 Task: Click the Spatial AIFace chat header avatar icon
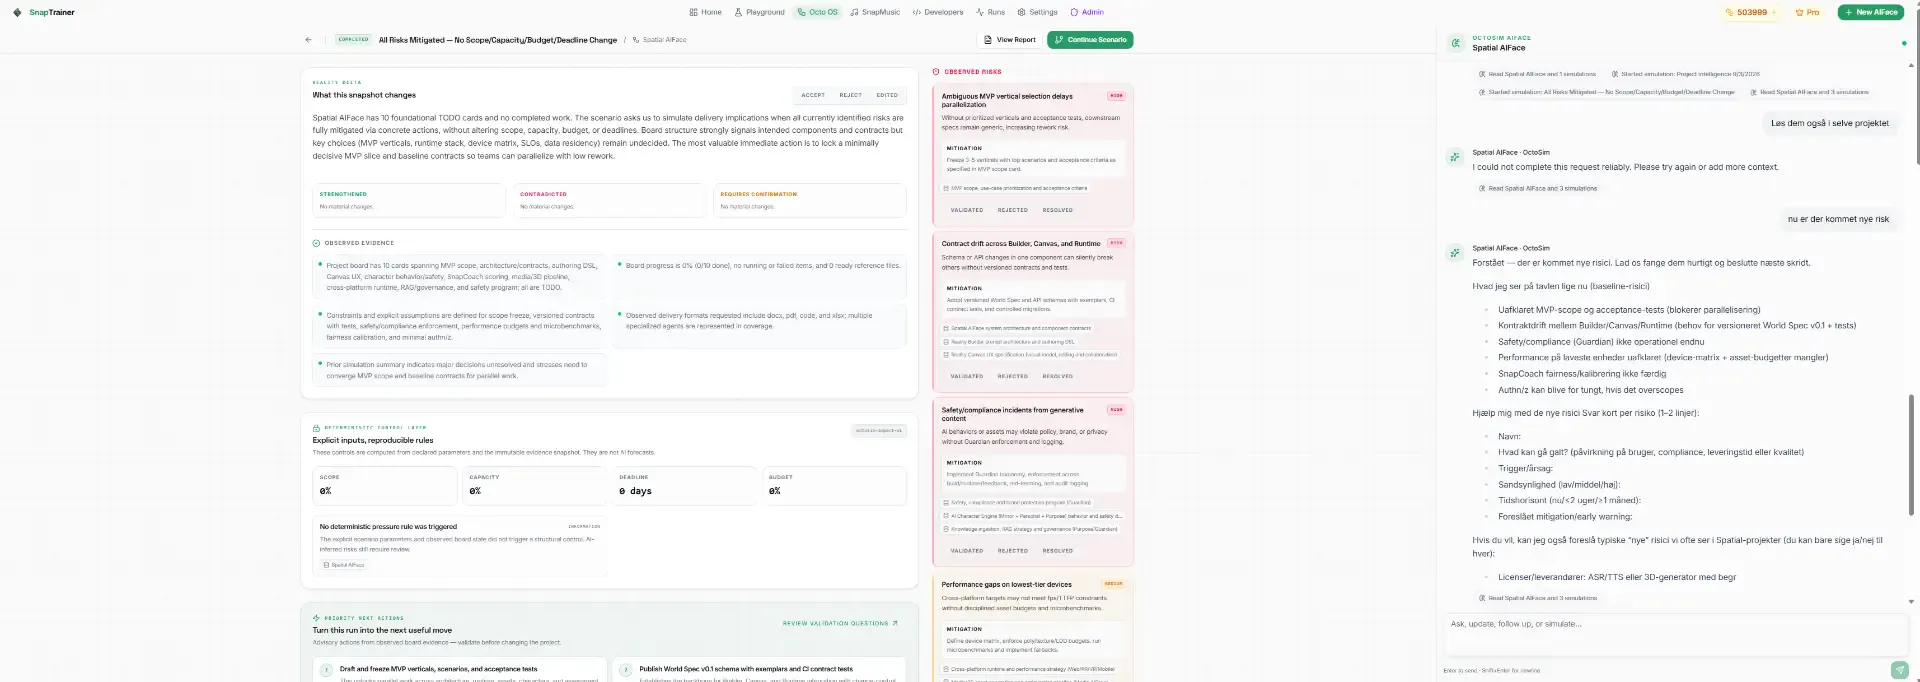1456,43
